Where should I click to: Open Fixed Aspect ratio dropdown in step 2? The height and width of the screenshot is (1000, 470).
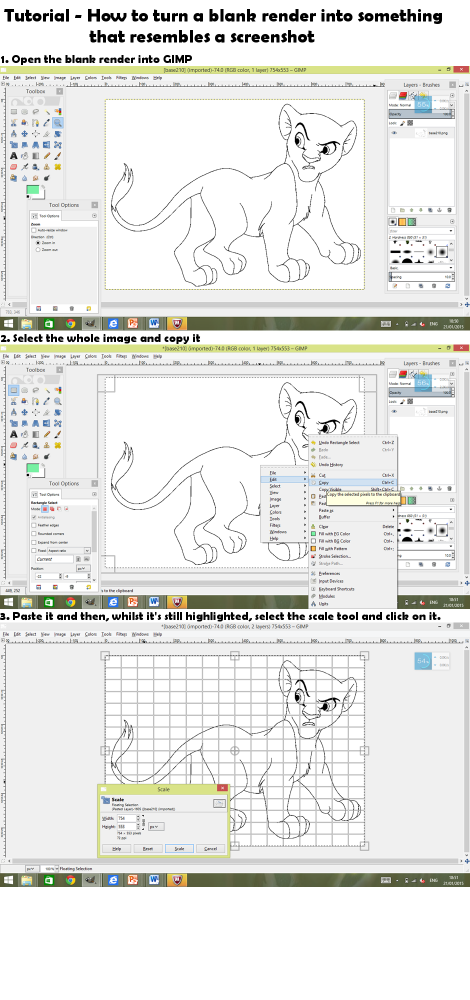(x=69, y=550)
